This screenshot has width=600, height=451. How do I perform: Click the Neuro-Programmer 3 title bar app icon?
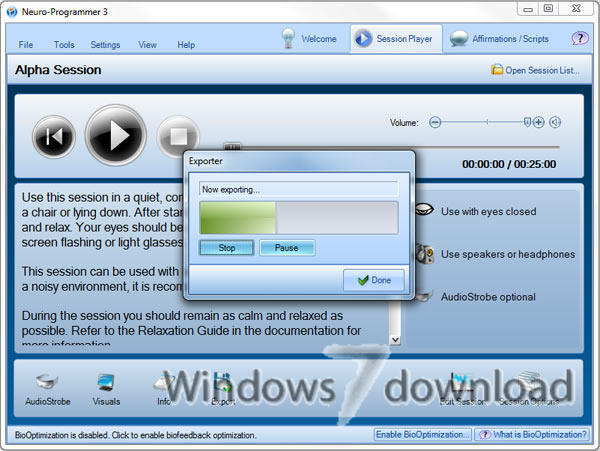[12, 12]
